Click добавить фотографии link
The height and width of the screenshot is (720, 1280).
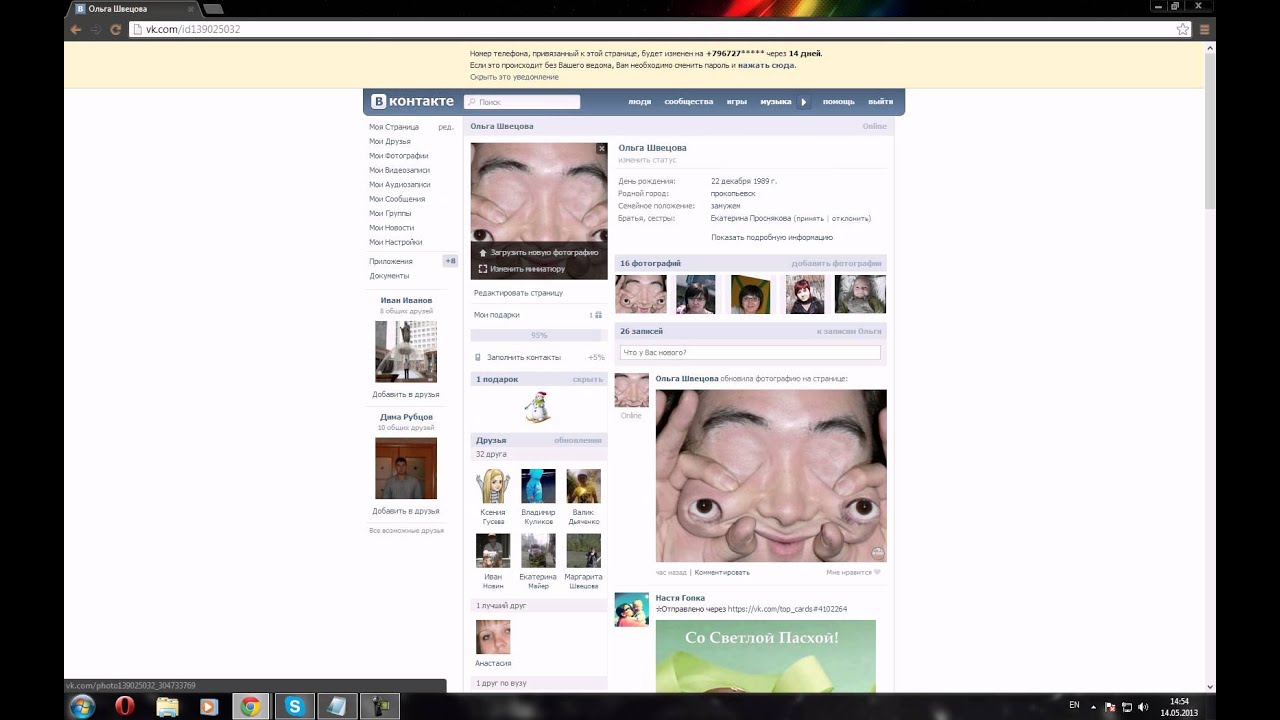click(x=837, y=263)
